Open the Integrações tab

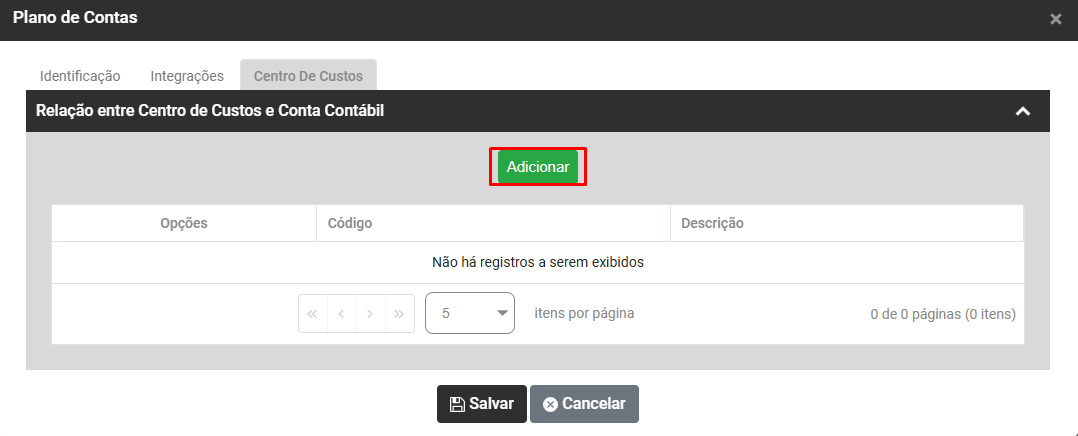coord(187,76)
